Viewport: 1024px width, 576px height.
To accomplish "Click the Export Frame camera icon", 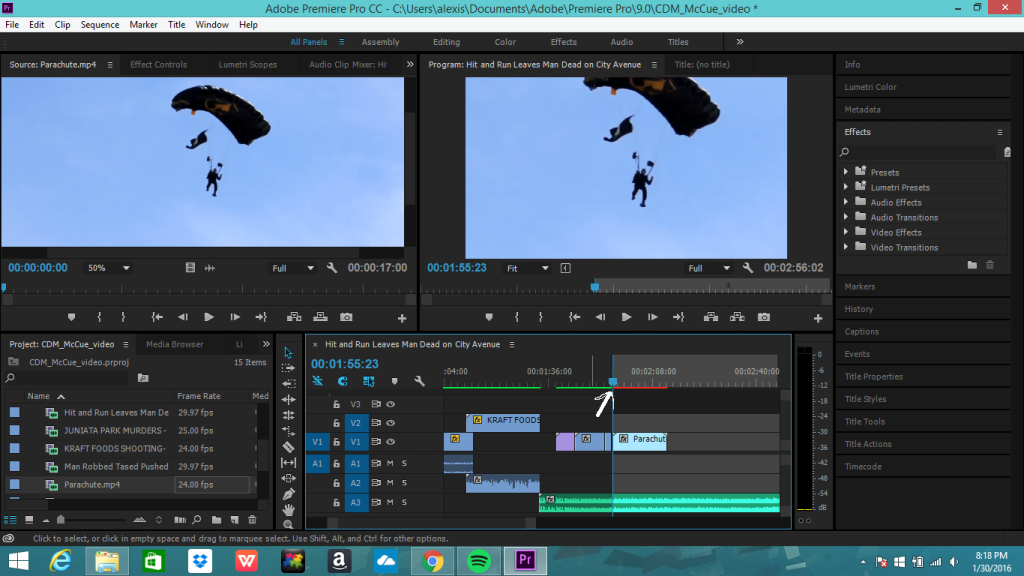I will coord(765,316).
